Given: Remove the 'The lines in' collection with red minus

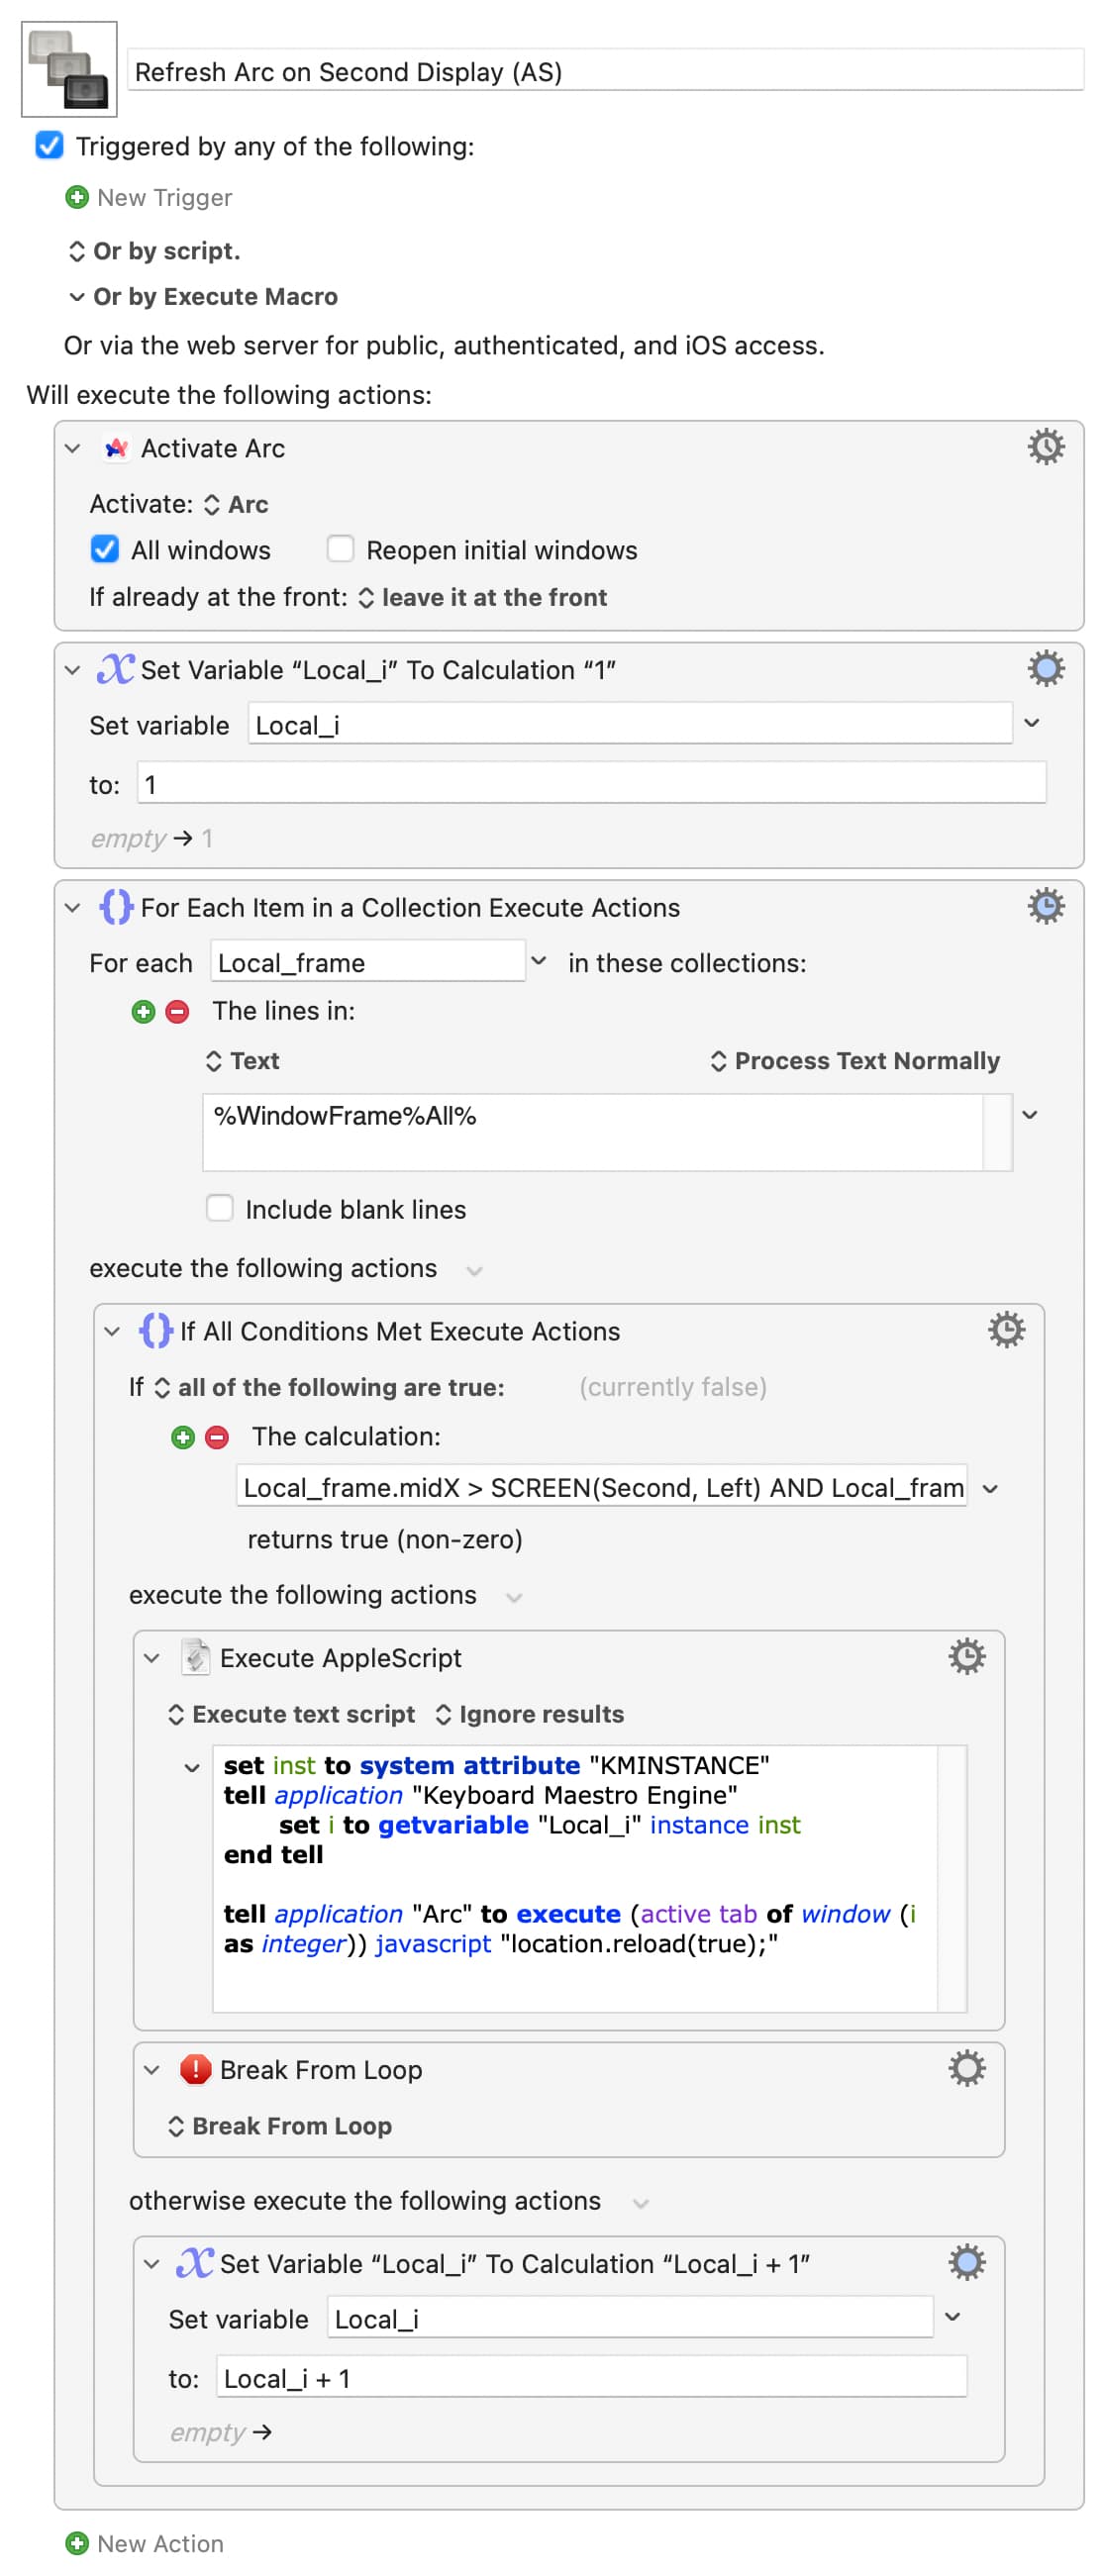Looking at the screenshot, I should pos(177,1011).
